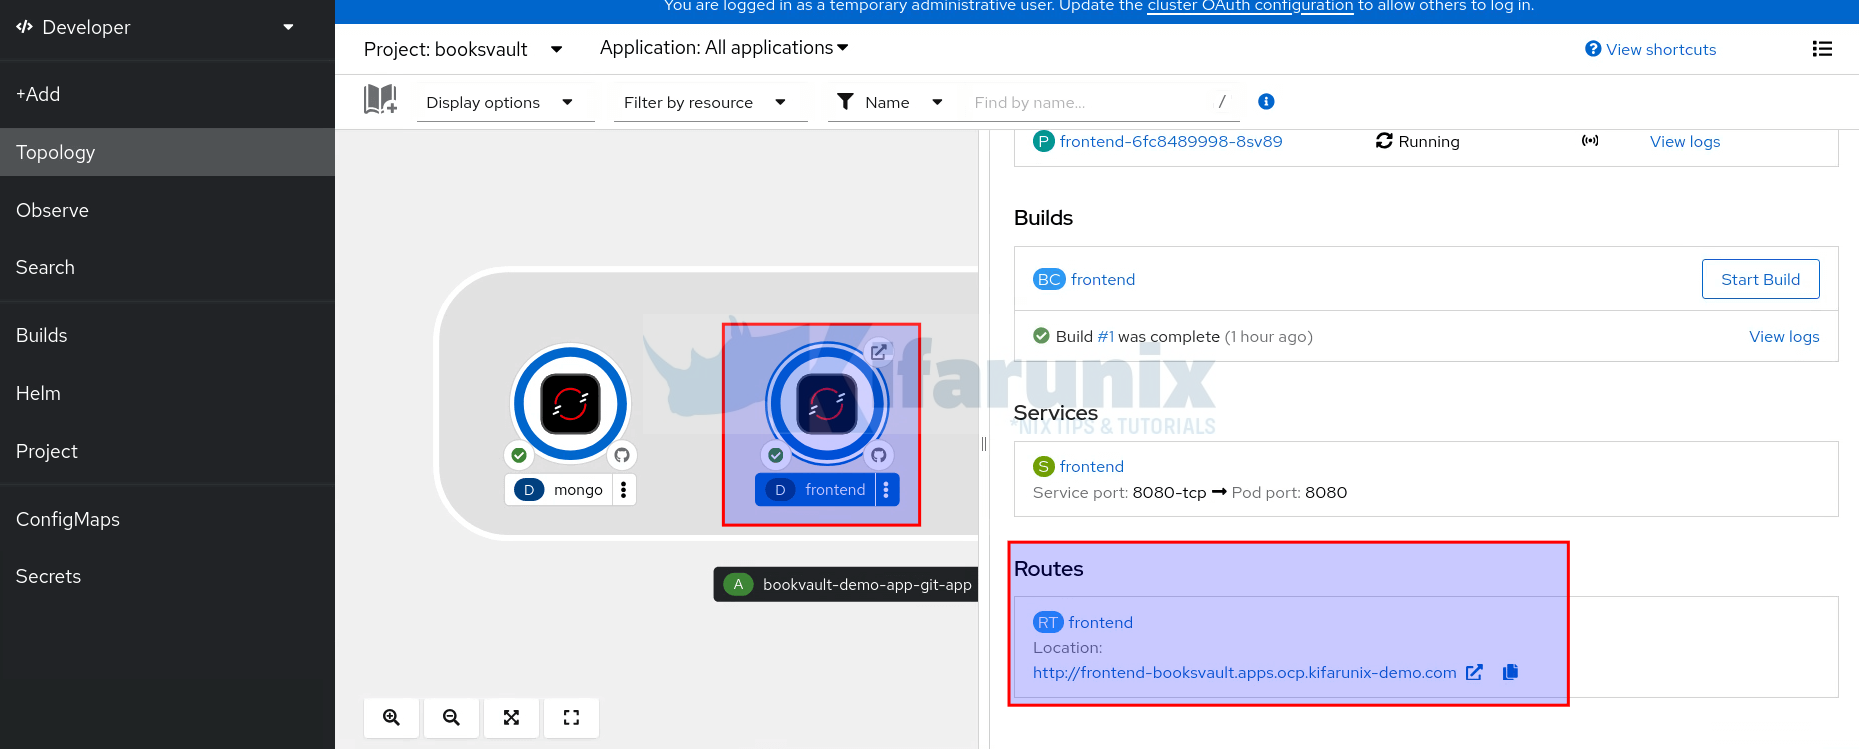Open the Developer perspective switcher
1859x749 pixels.
[155, 28]
